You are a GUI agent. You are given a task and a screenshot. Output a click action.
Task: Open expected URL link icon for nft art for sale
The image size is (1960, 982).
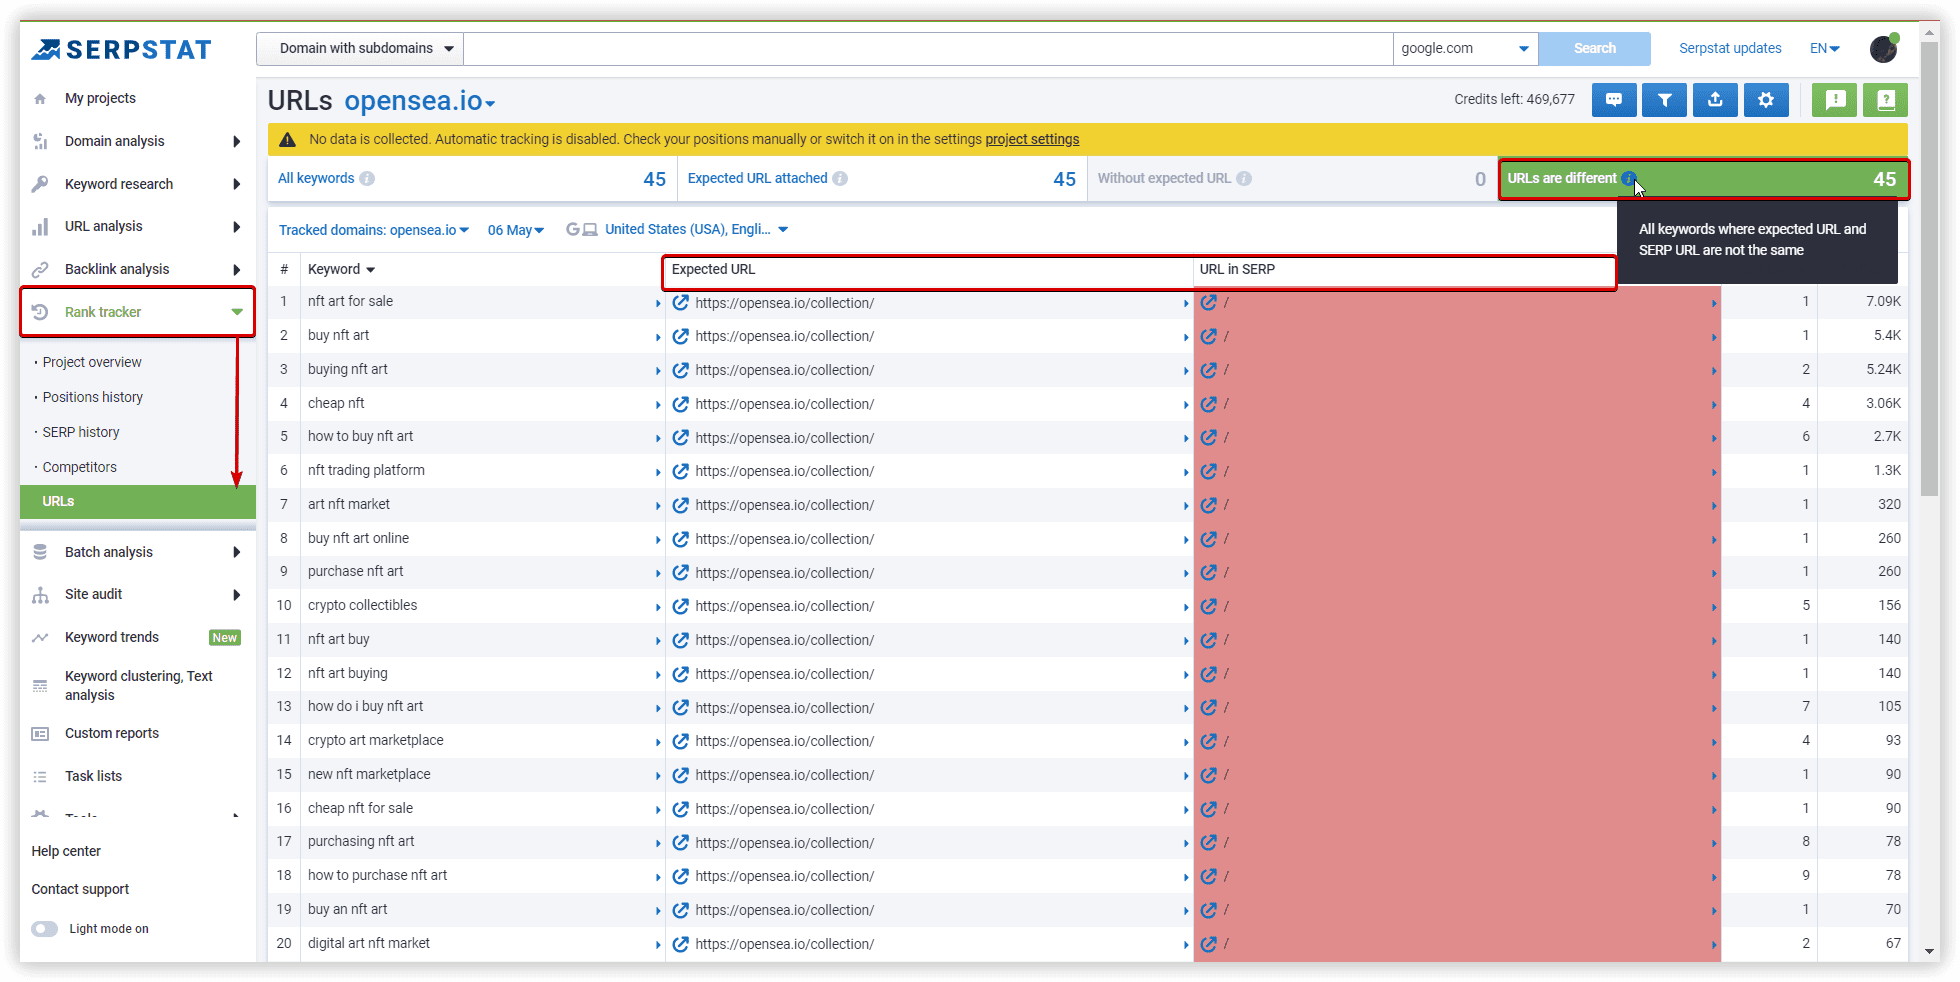coord(681,302)
